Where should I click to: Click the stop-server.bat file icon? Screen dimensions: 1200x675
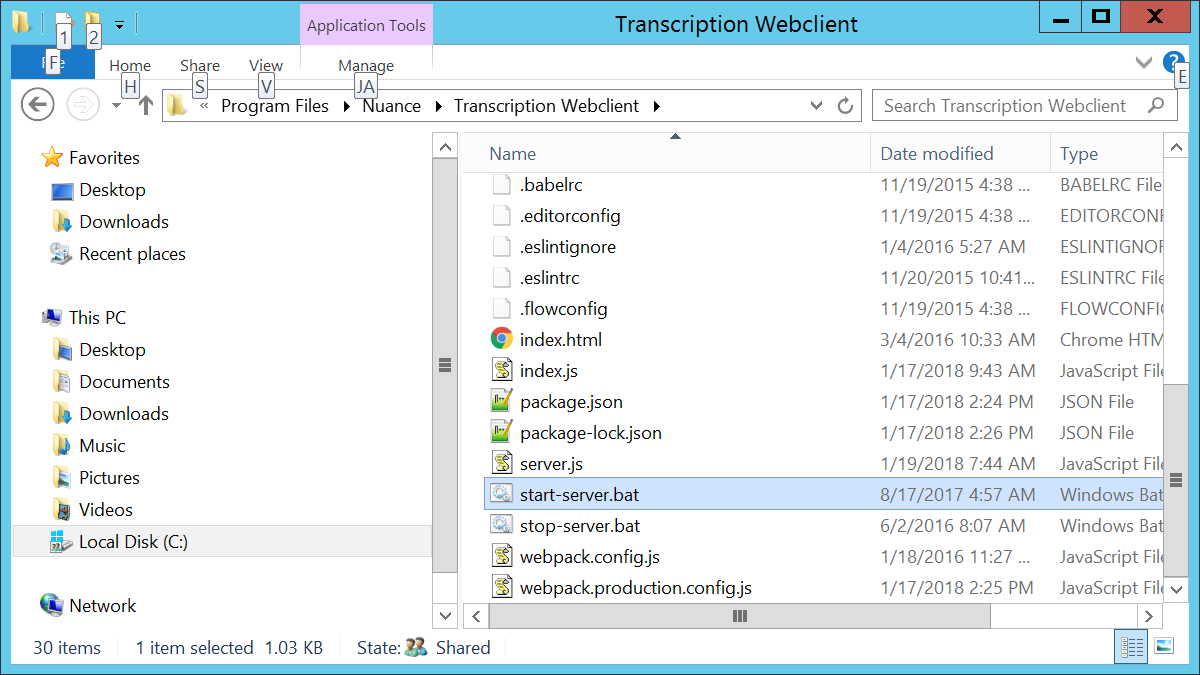502,526
